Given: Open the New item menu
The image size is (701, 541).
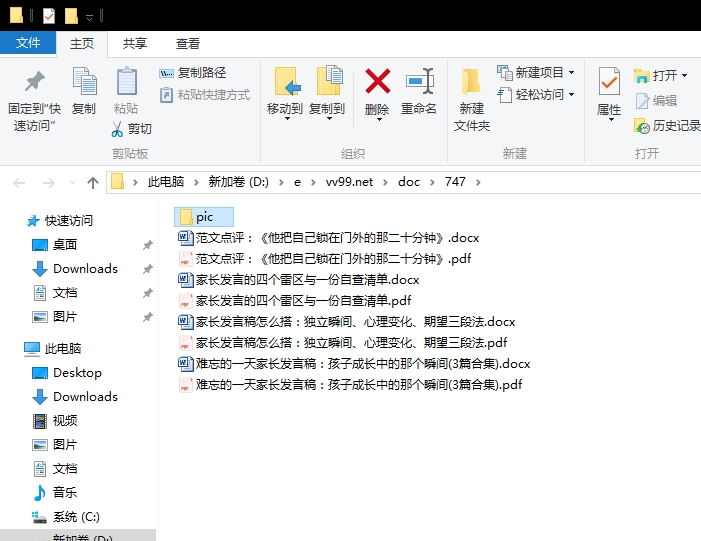Looking at the screenshot, I should point(536,72).
